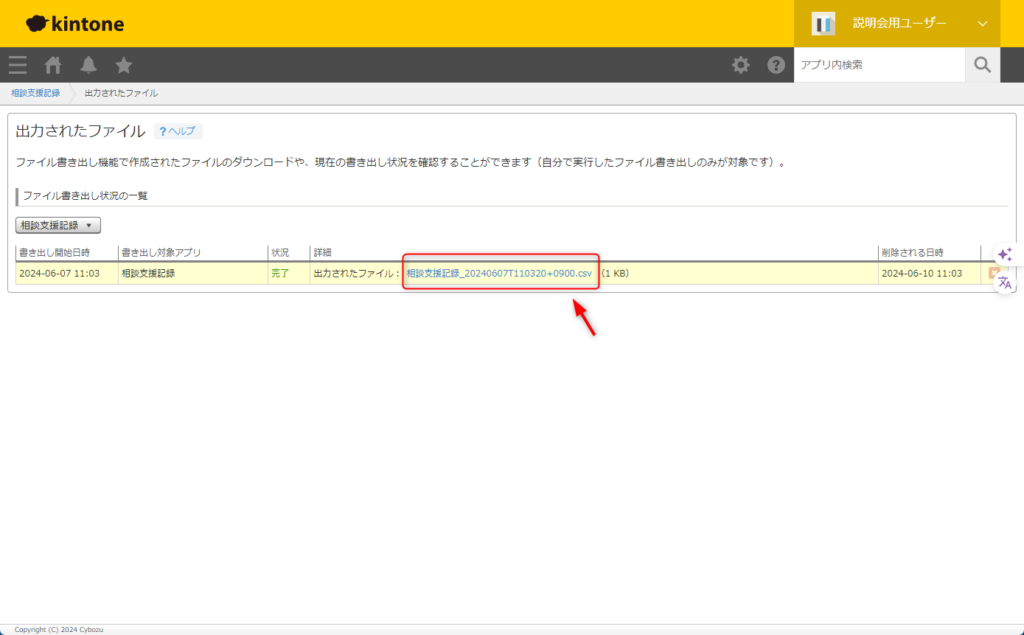The height and width of the screenshot is (635, 1024).
Task: Click the kintone logo
Action: tap(75, 23)
